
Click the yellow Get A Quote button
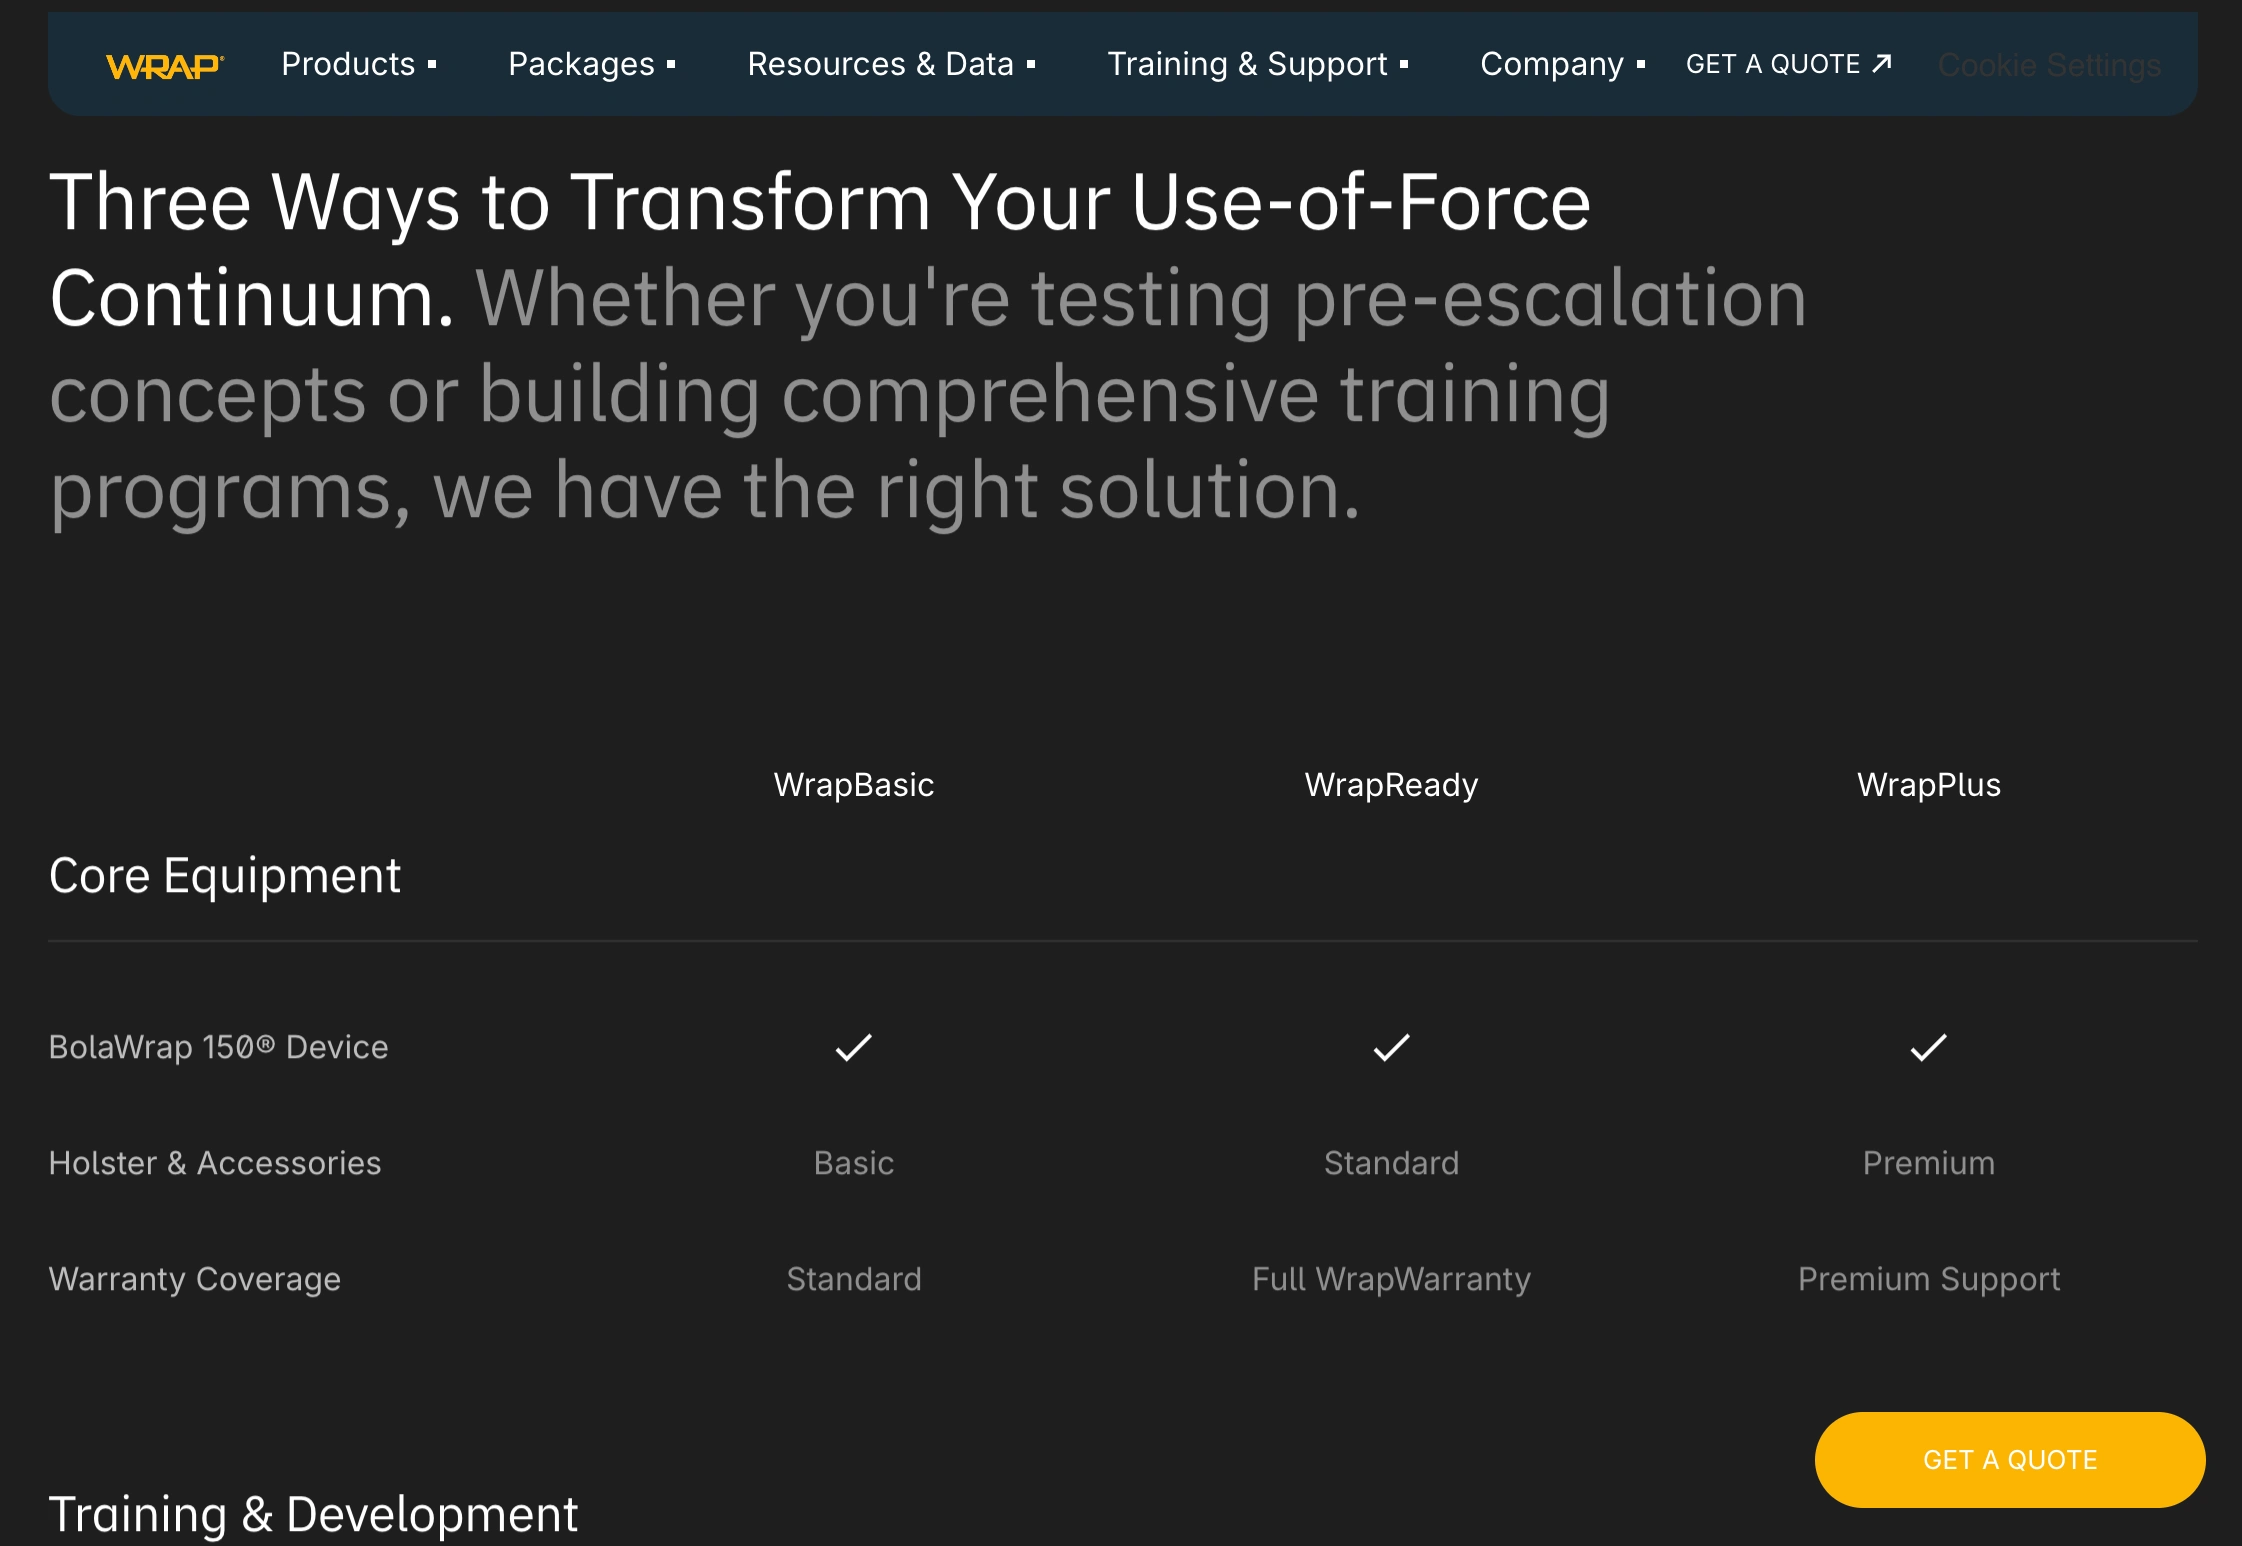coord(2009,1459)
